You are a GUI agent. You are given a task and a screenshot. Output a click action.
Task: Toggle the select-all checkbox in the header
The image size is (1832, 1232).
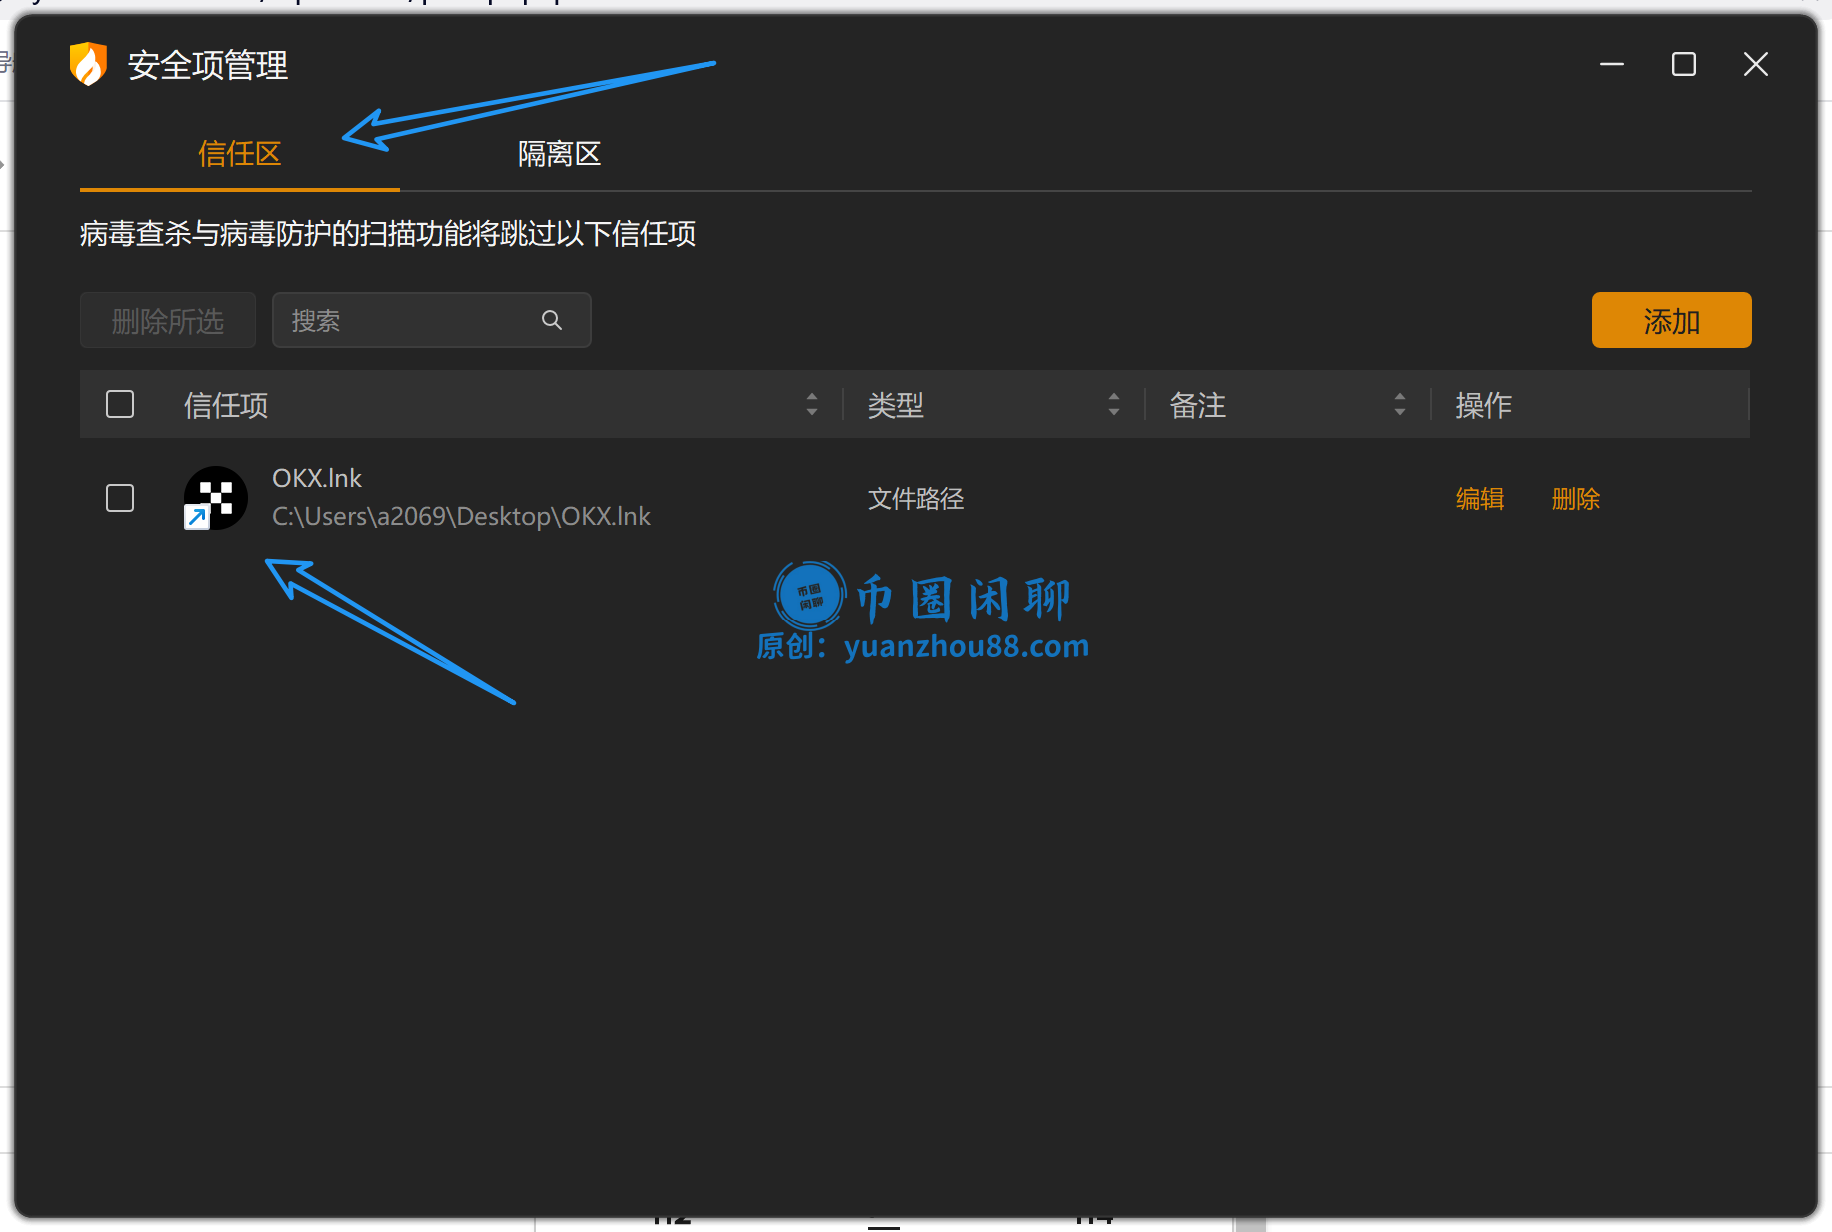[119, 404]
